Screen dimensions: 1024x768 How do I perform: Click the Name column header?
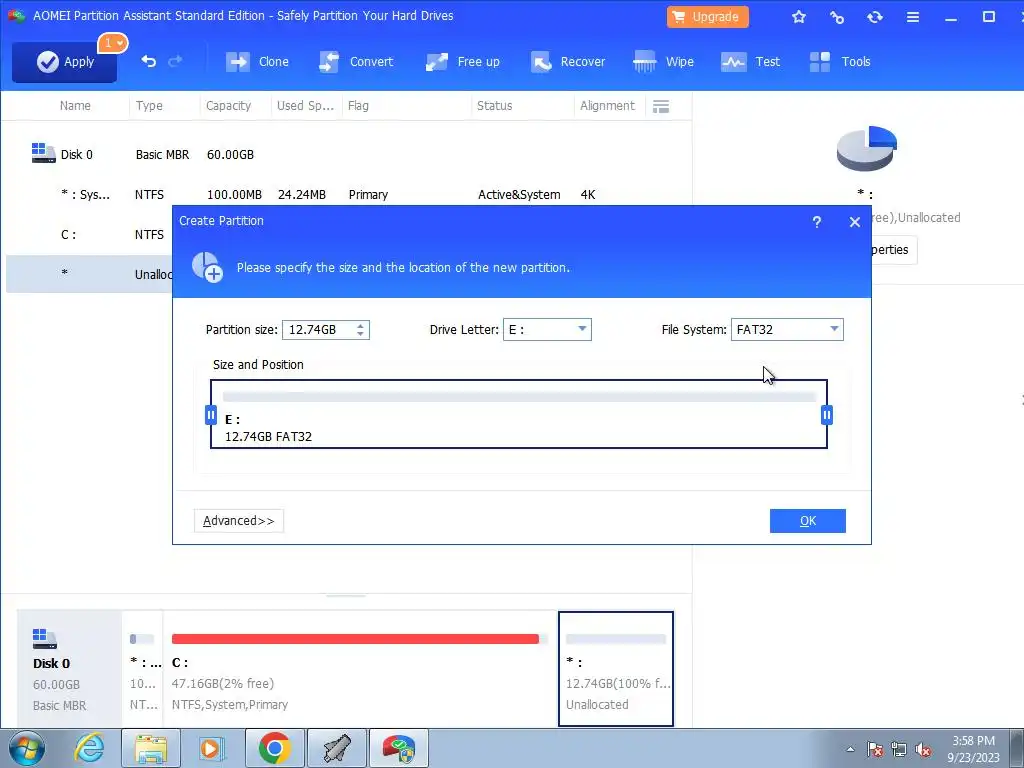pos(75,106)
